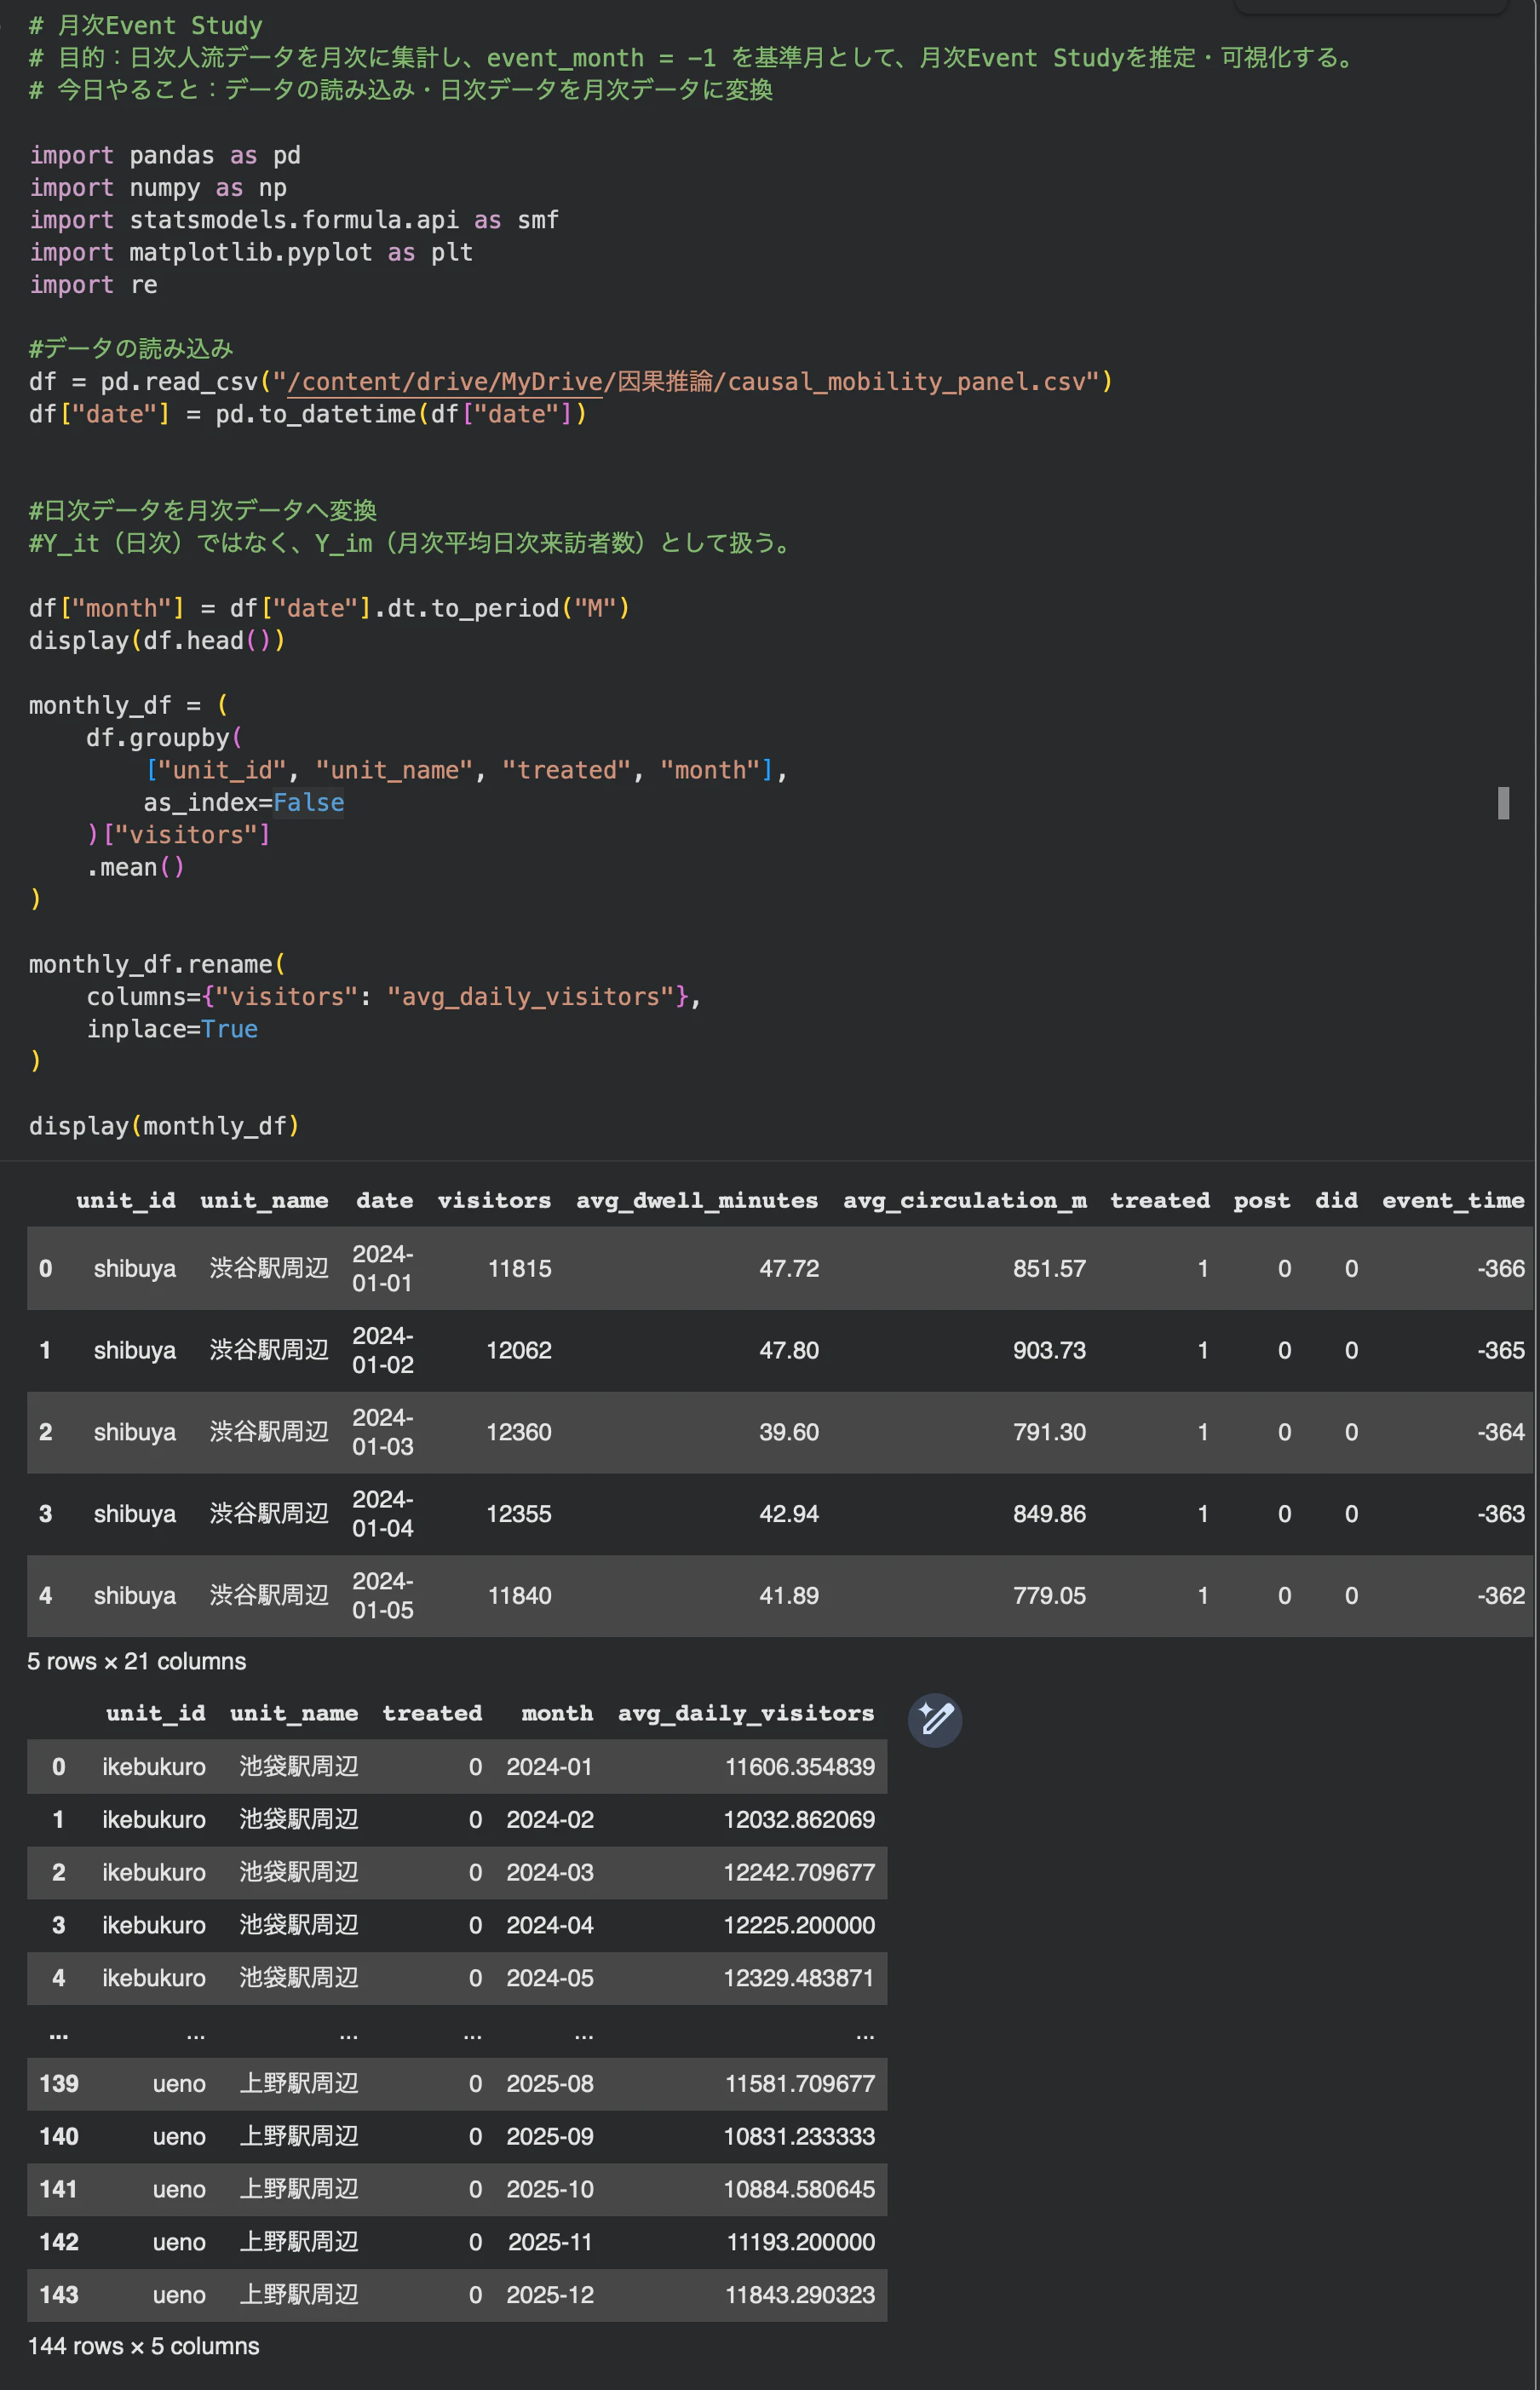Image resolution: width=1540 pixels, height=2390 pixels.
Task: Click the statsmodels.formula.api import line
Action: tap(294, 220)
